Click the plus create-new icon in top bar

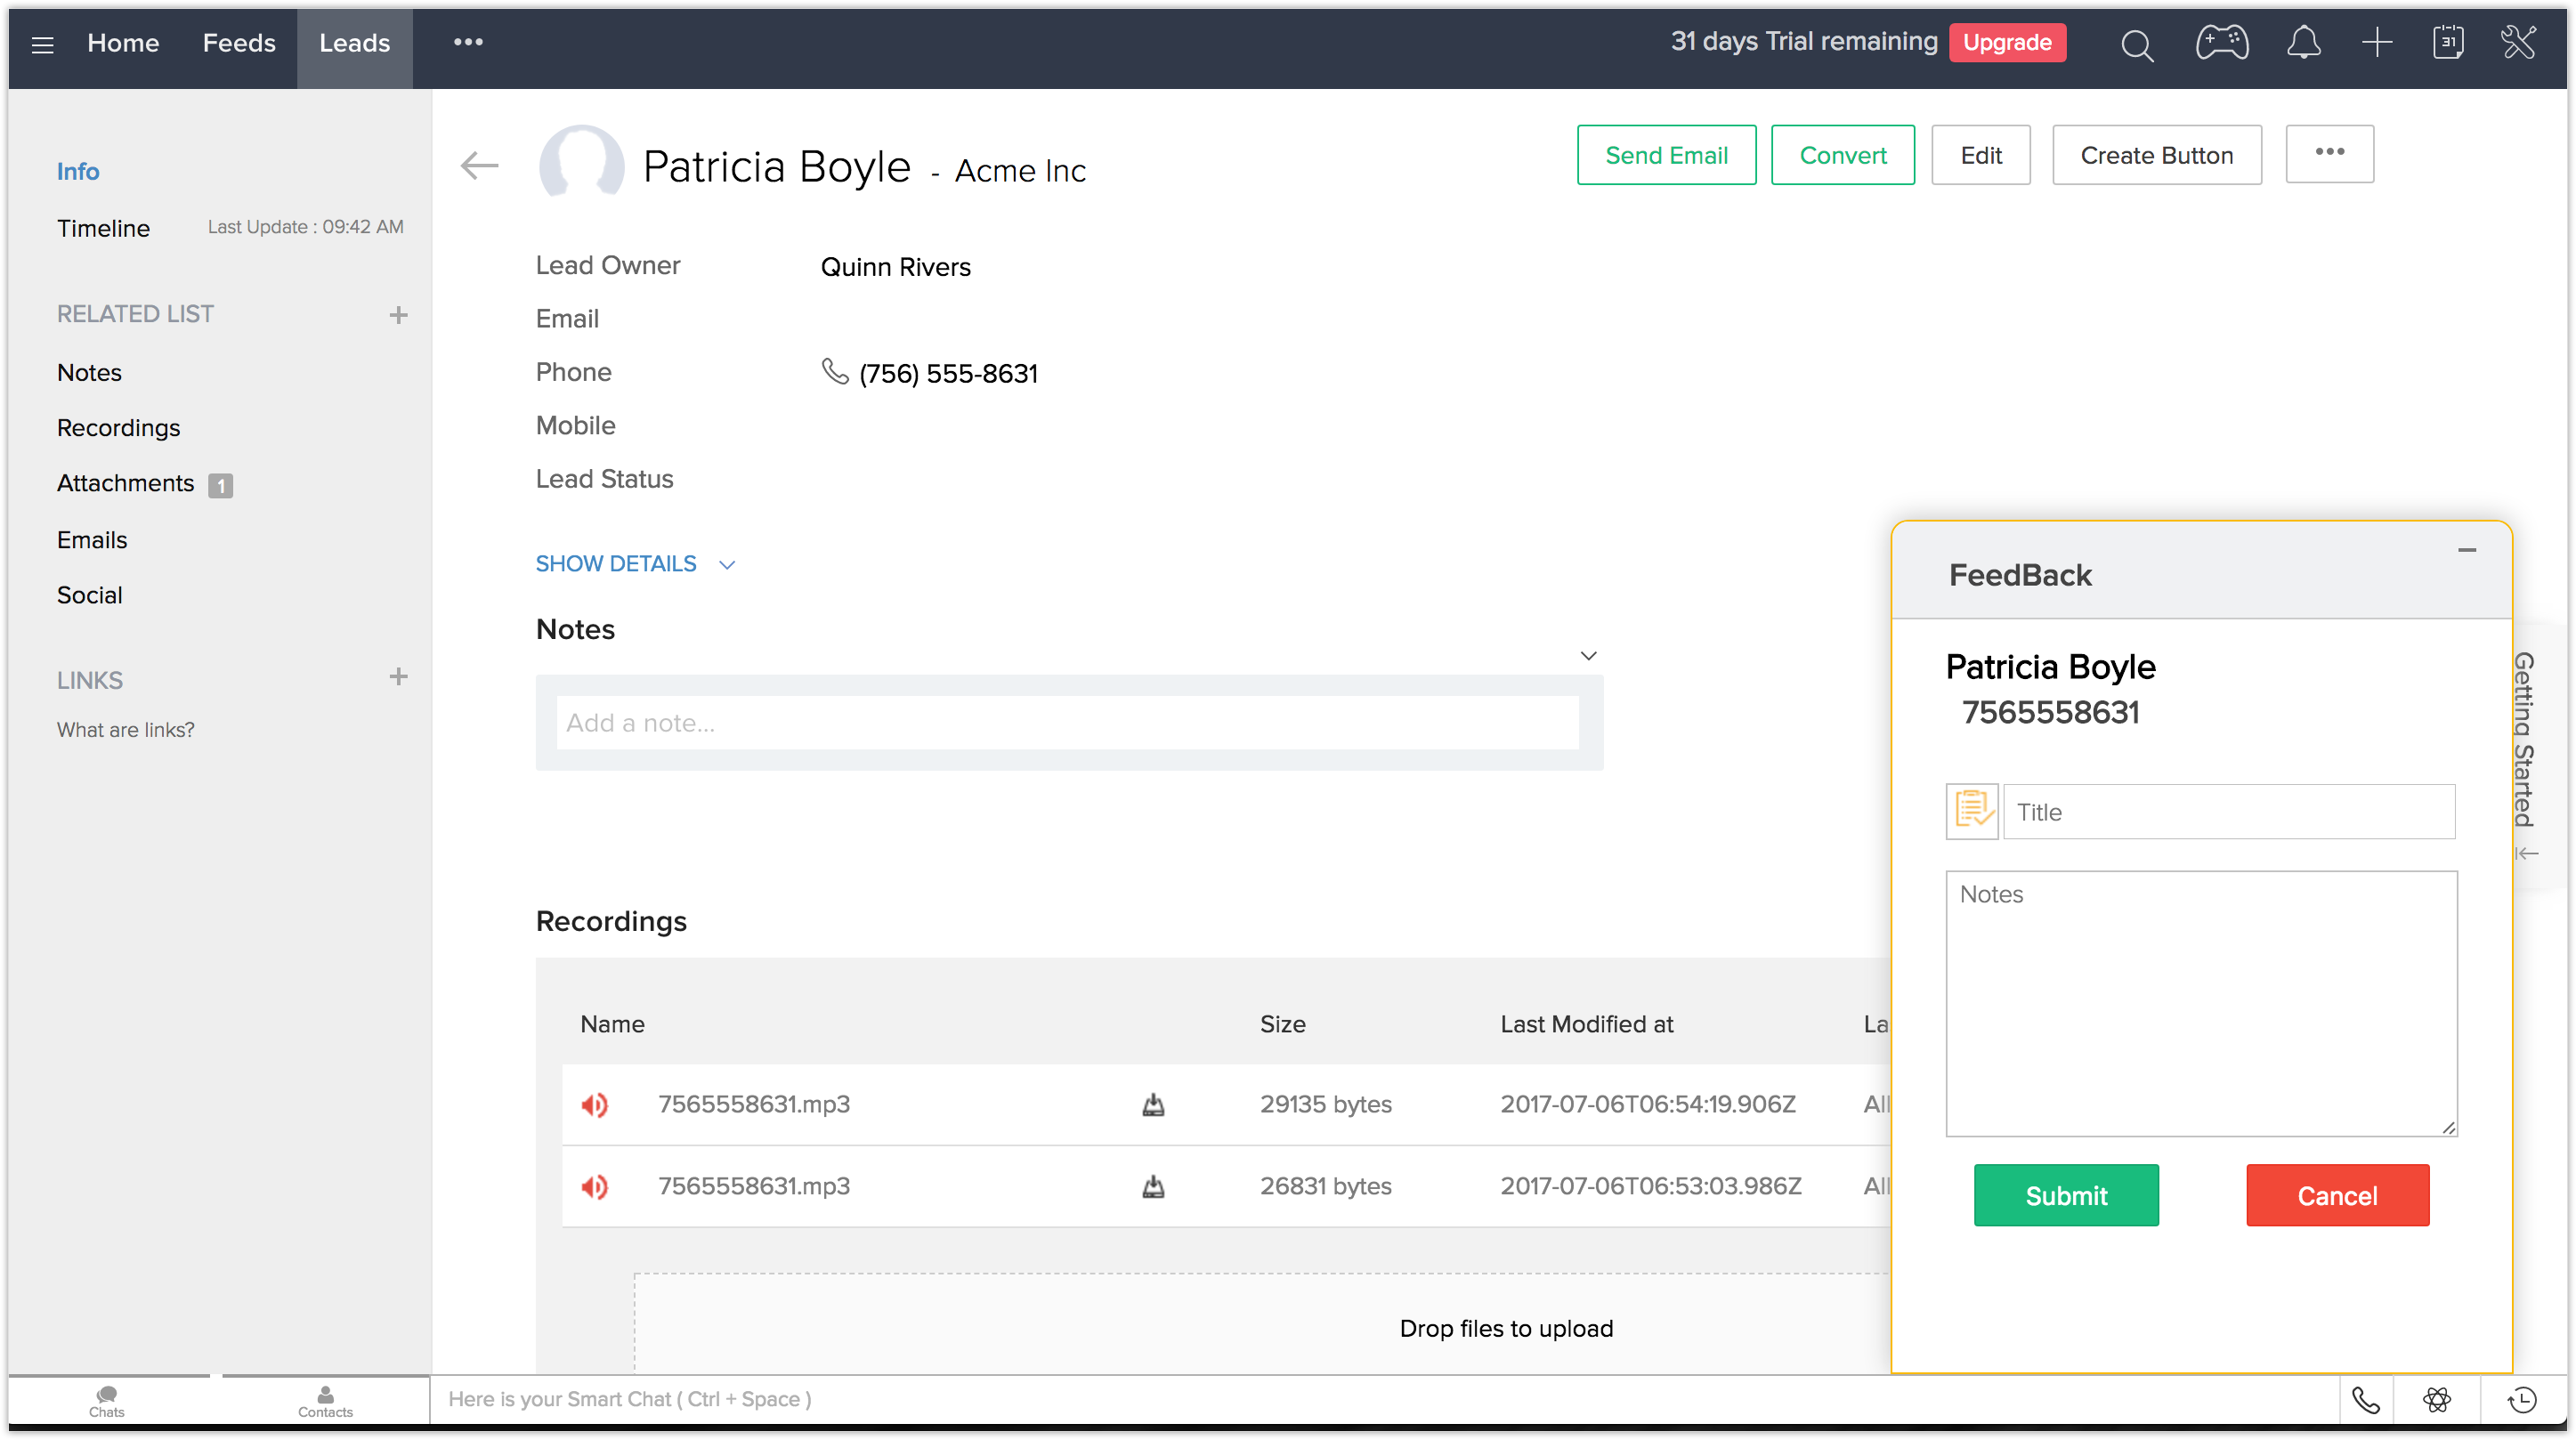2377,43
